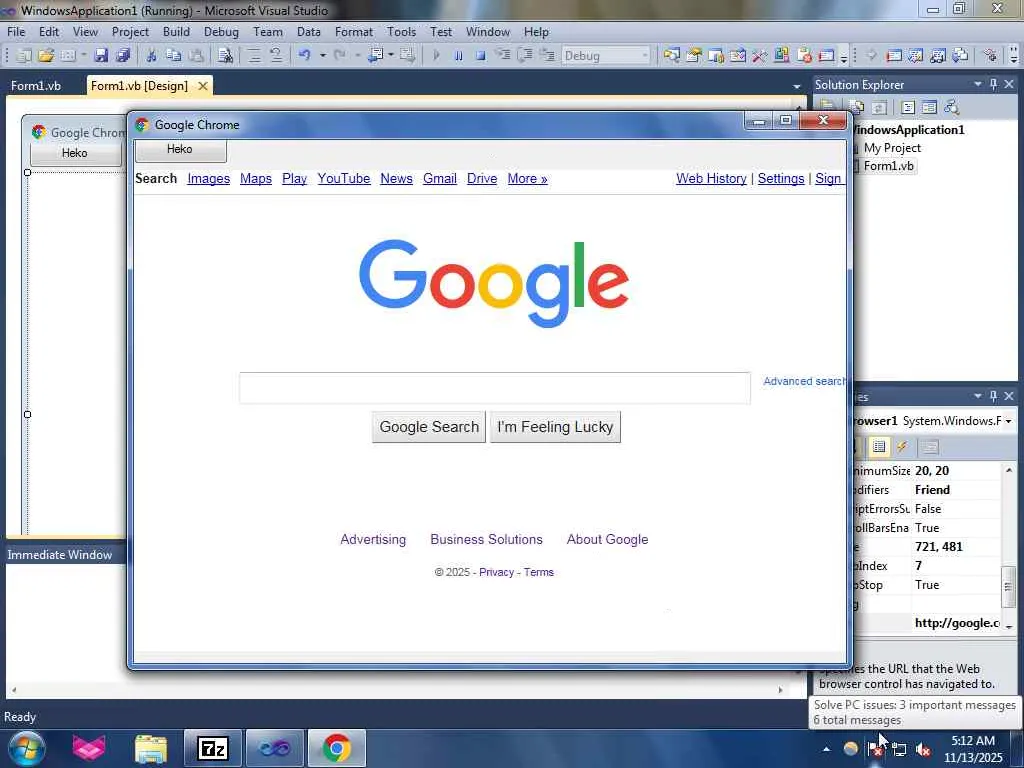Click the Save All icon
Image resolution: width=1024 pixels, height=768 pixels.
point(123,56)
